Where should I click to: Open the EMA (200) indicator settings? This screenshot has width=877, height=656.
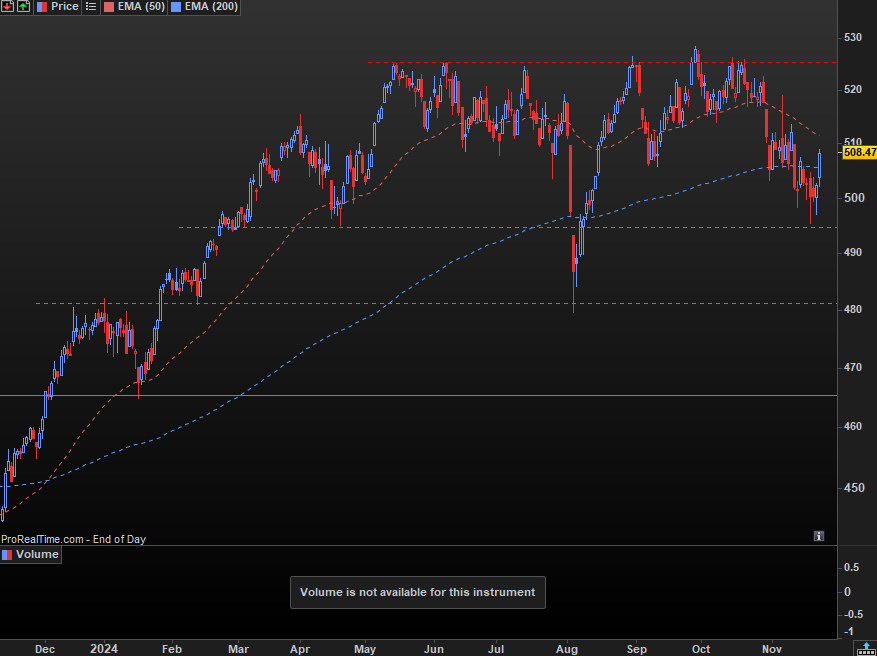[211, 7]
